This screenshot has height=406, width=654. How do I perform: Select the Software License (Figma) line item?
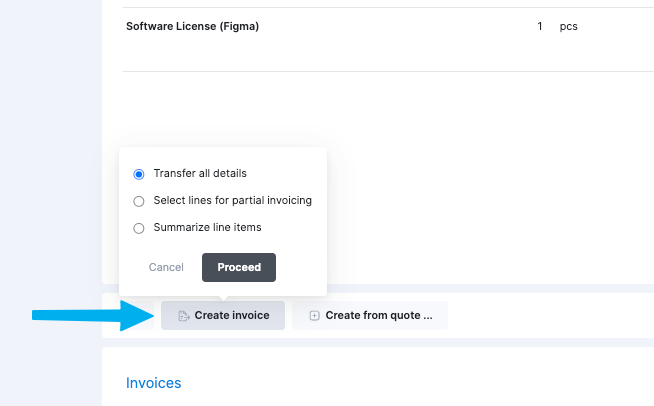192,26
